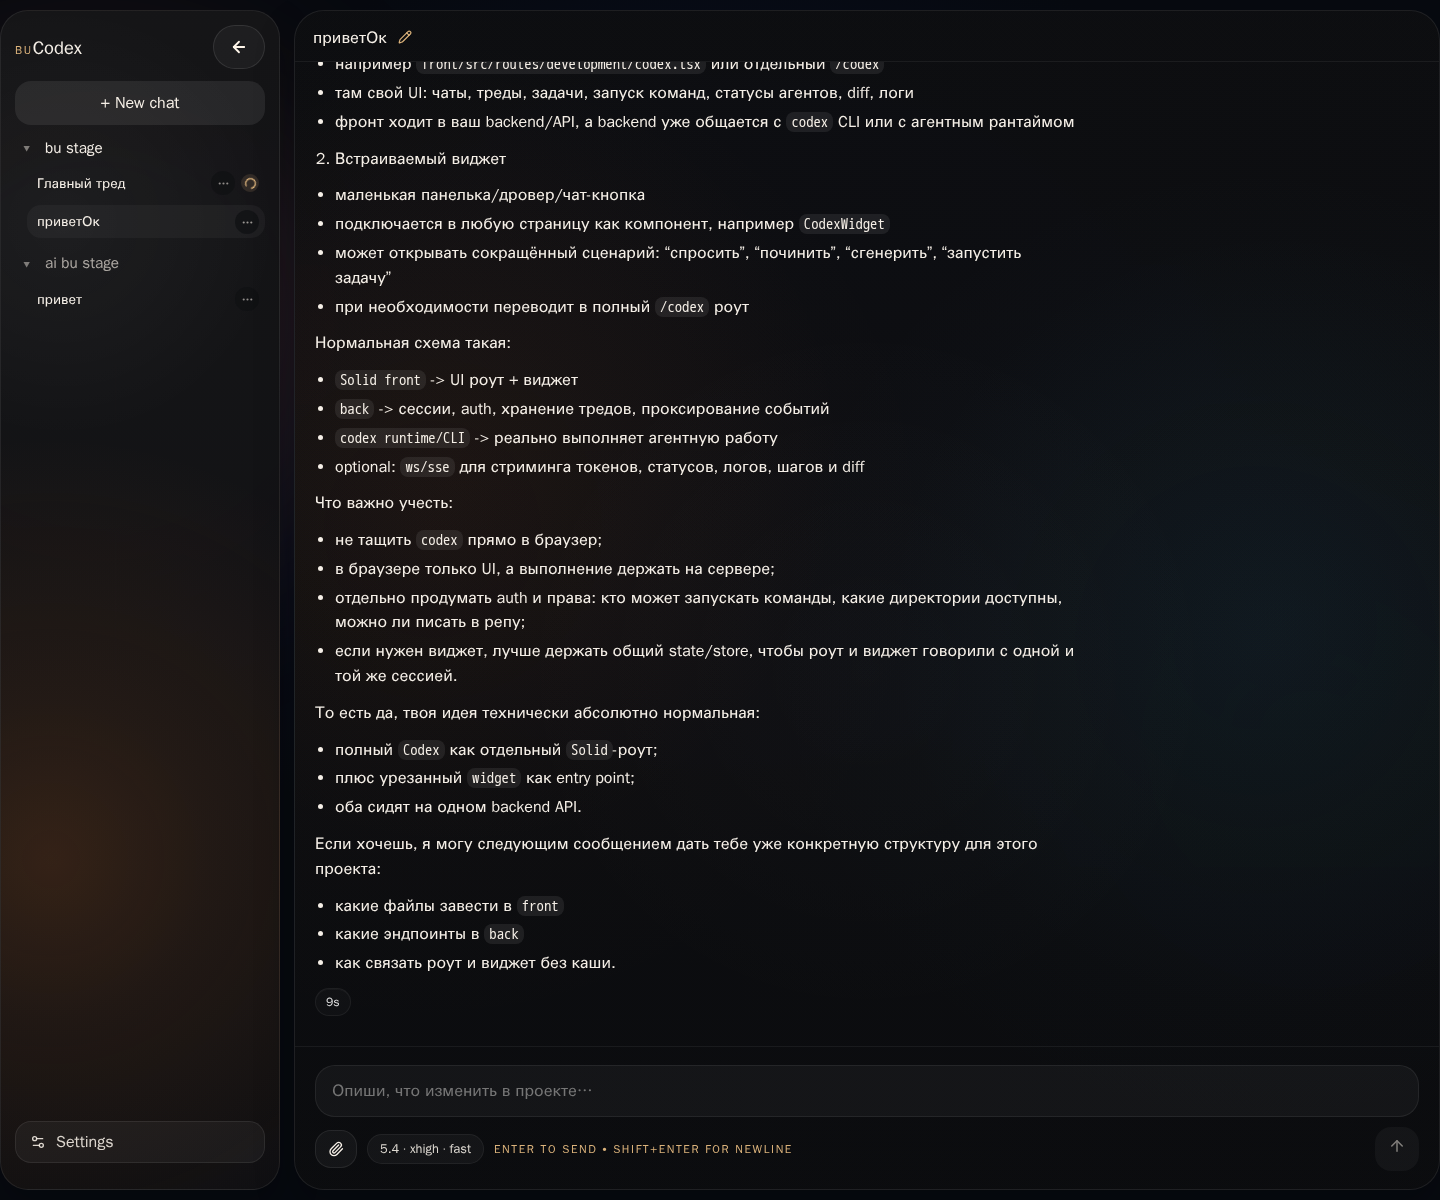Open options menu for привет thread
Image resolution: width=1440 pixels, height=1200 pixels.
247,299
